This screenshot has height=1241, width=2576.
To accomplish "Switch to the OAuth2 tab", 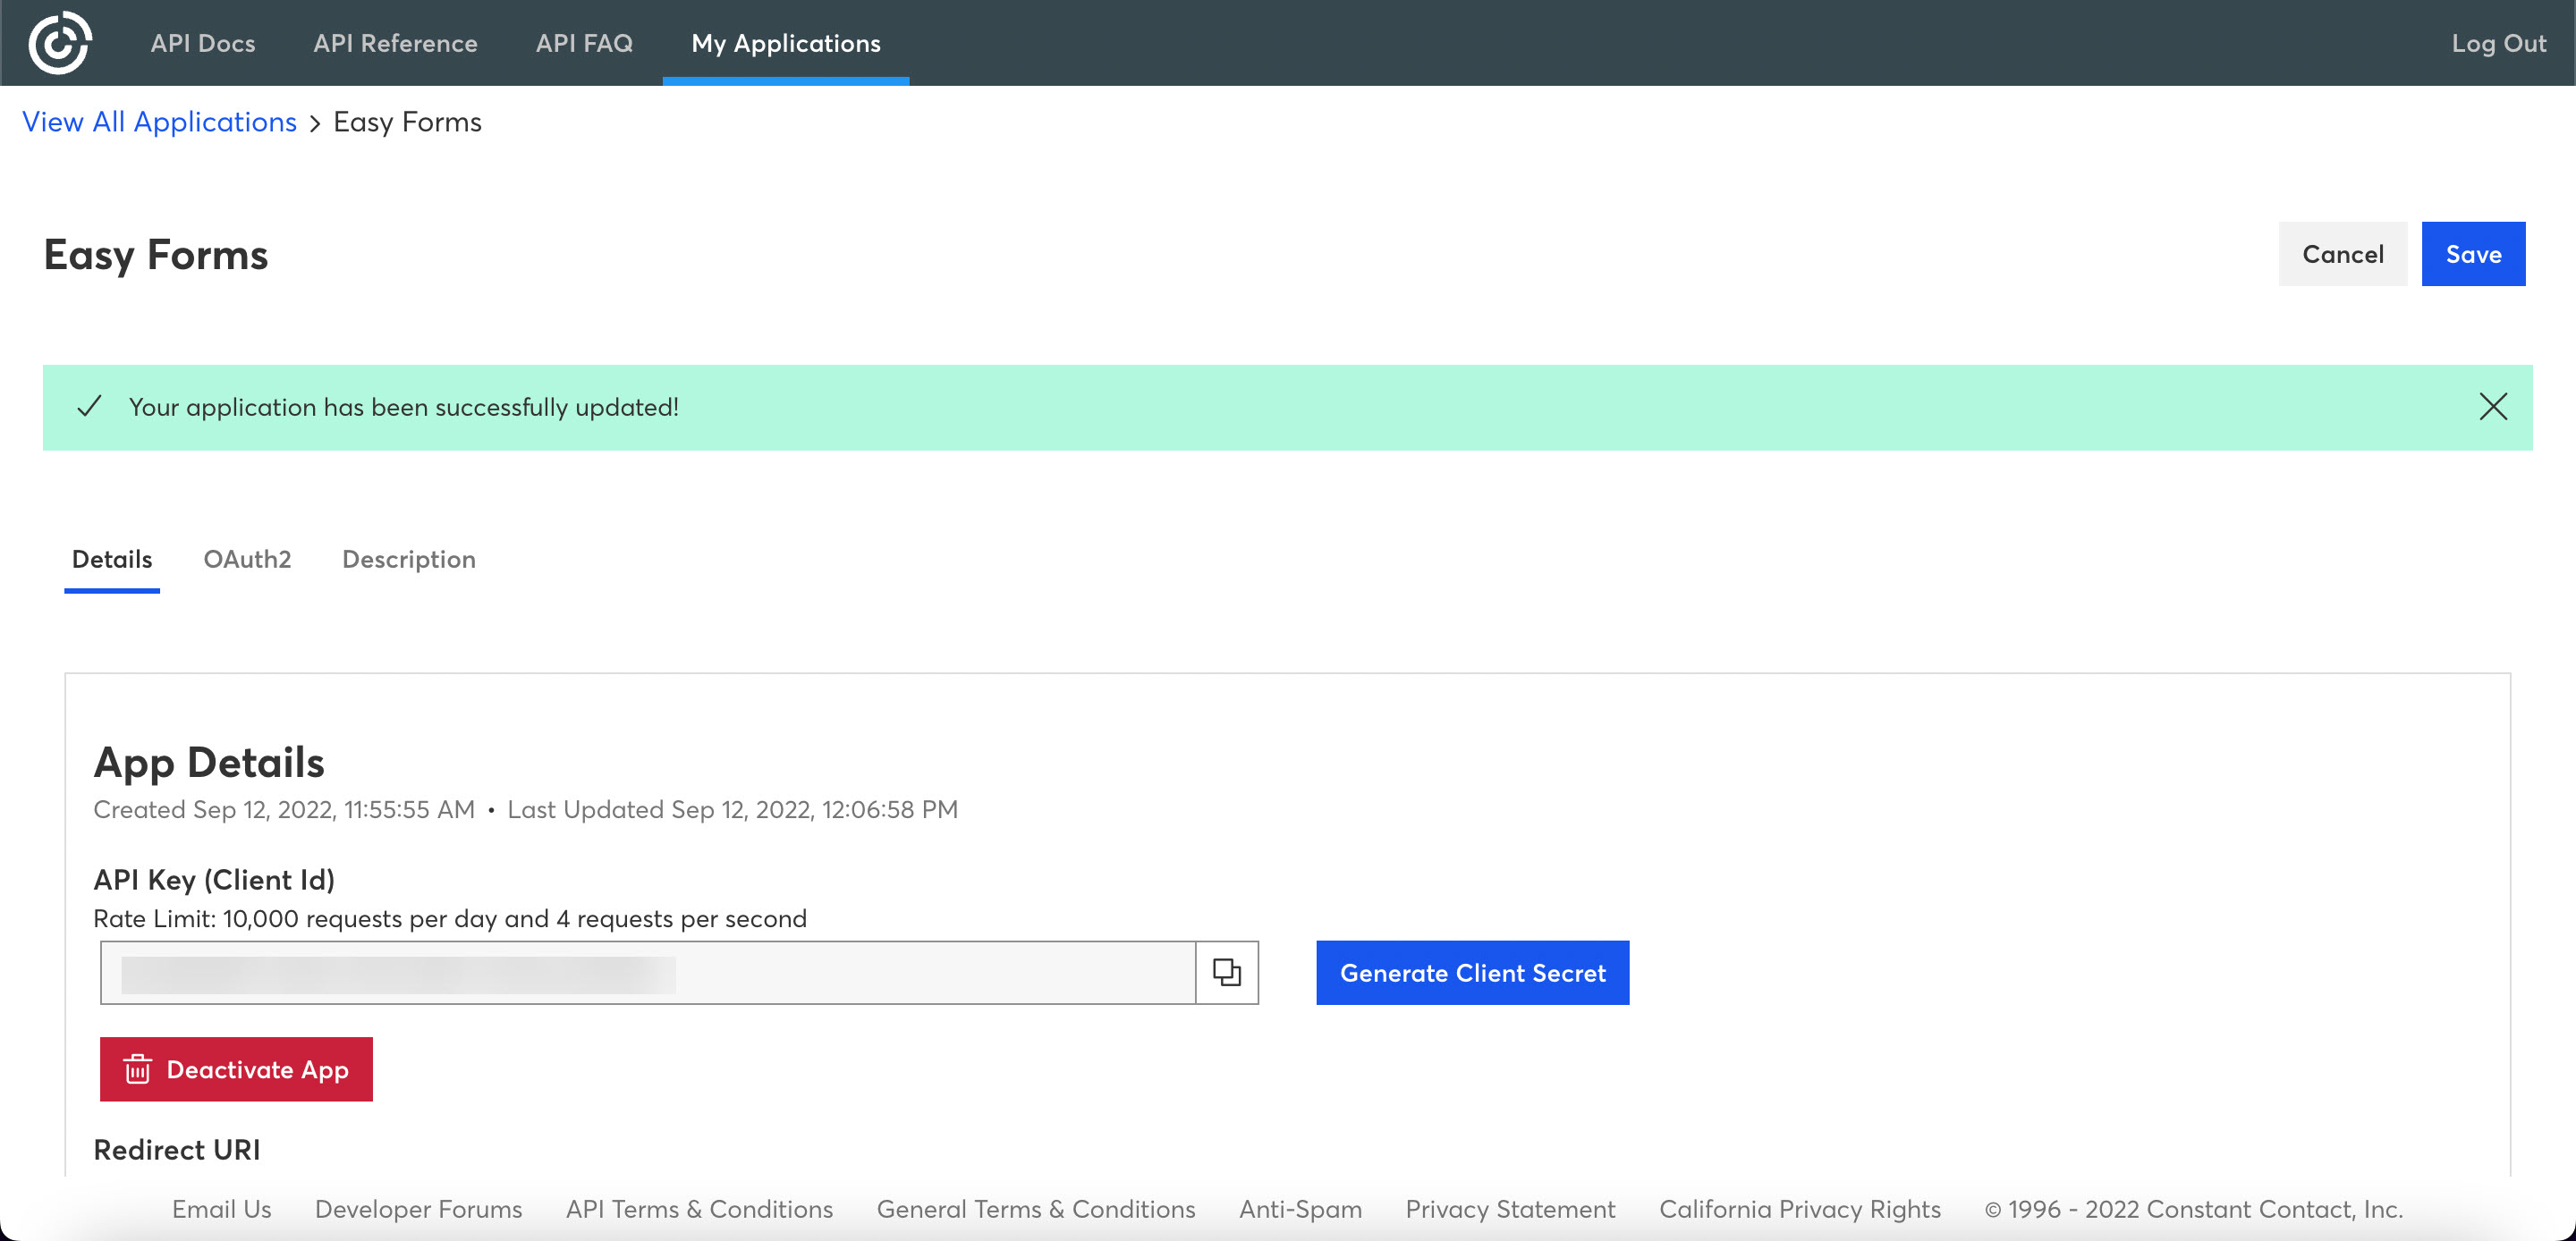I will (x=247, y=559).
